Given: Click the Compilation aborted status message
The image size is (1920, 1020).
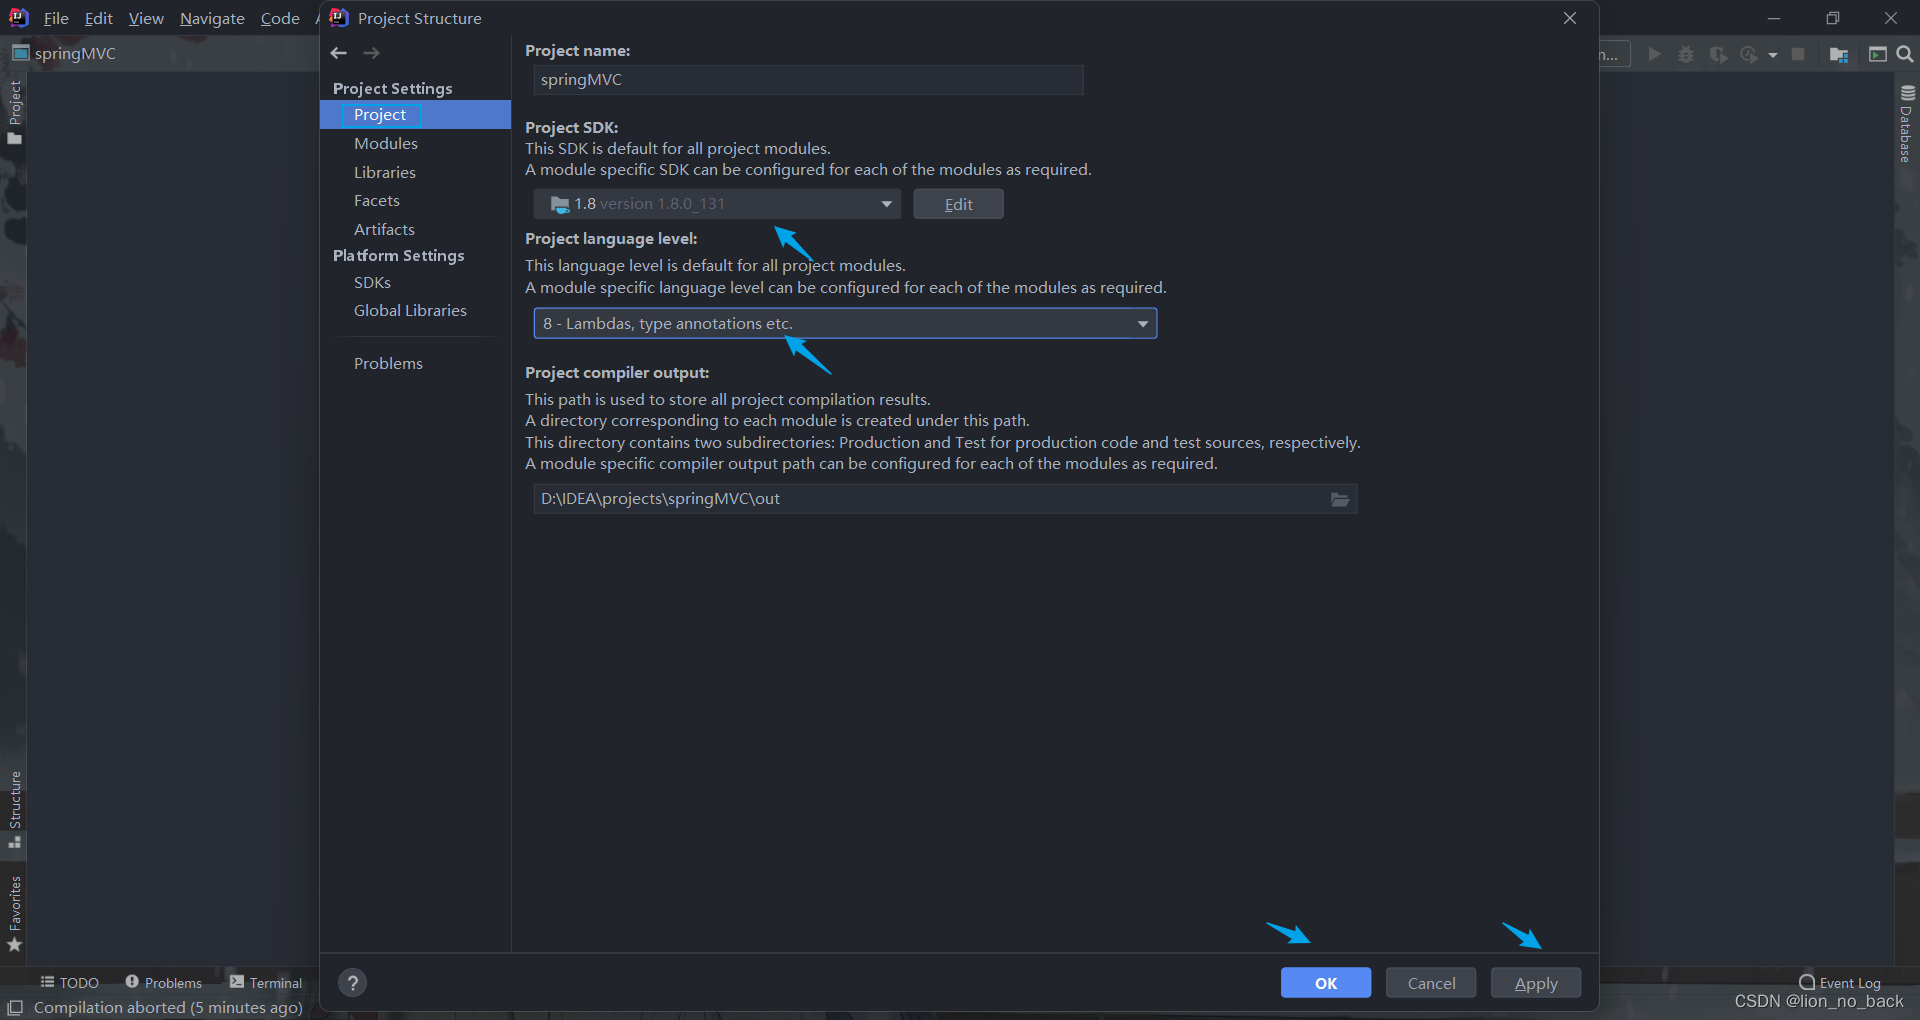Looking at the screenshot, I should (168, 1008).
